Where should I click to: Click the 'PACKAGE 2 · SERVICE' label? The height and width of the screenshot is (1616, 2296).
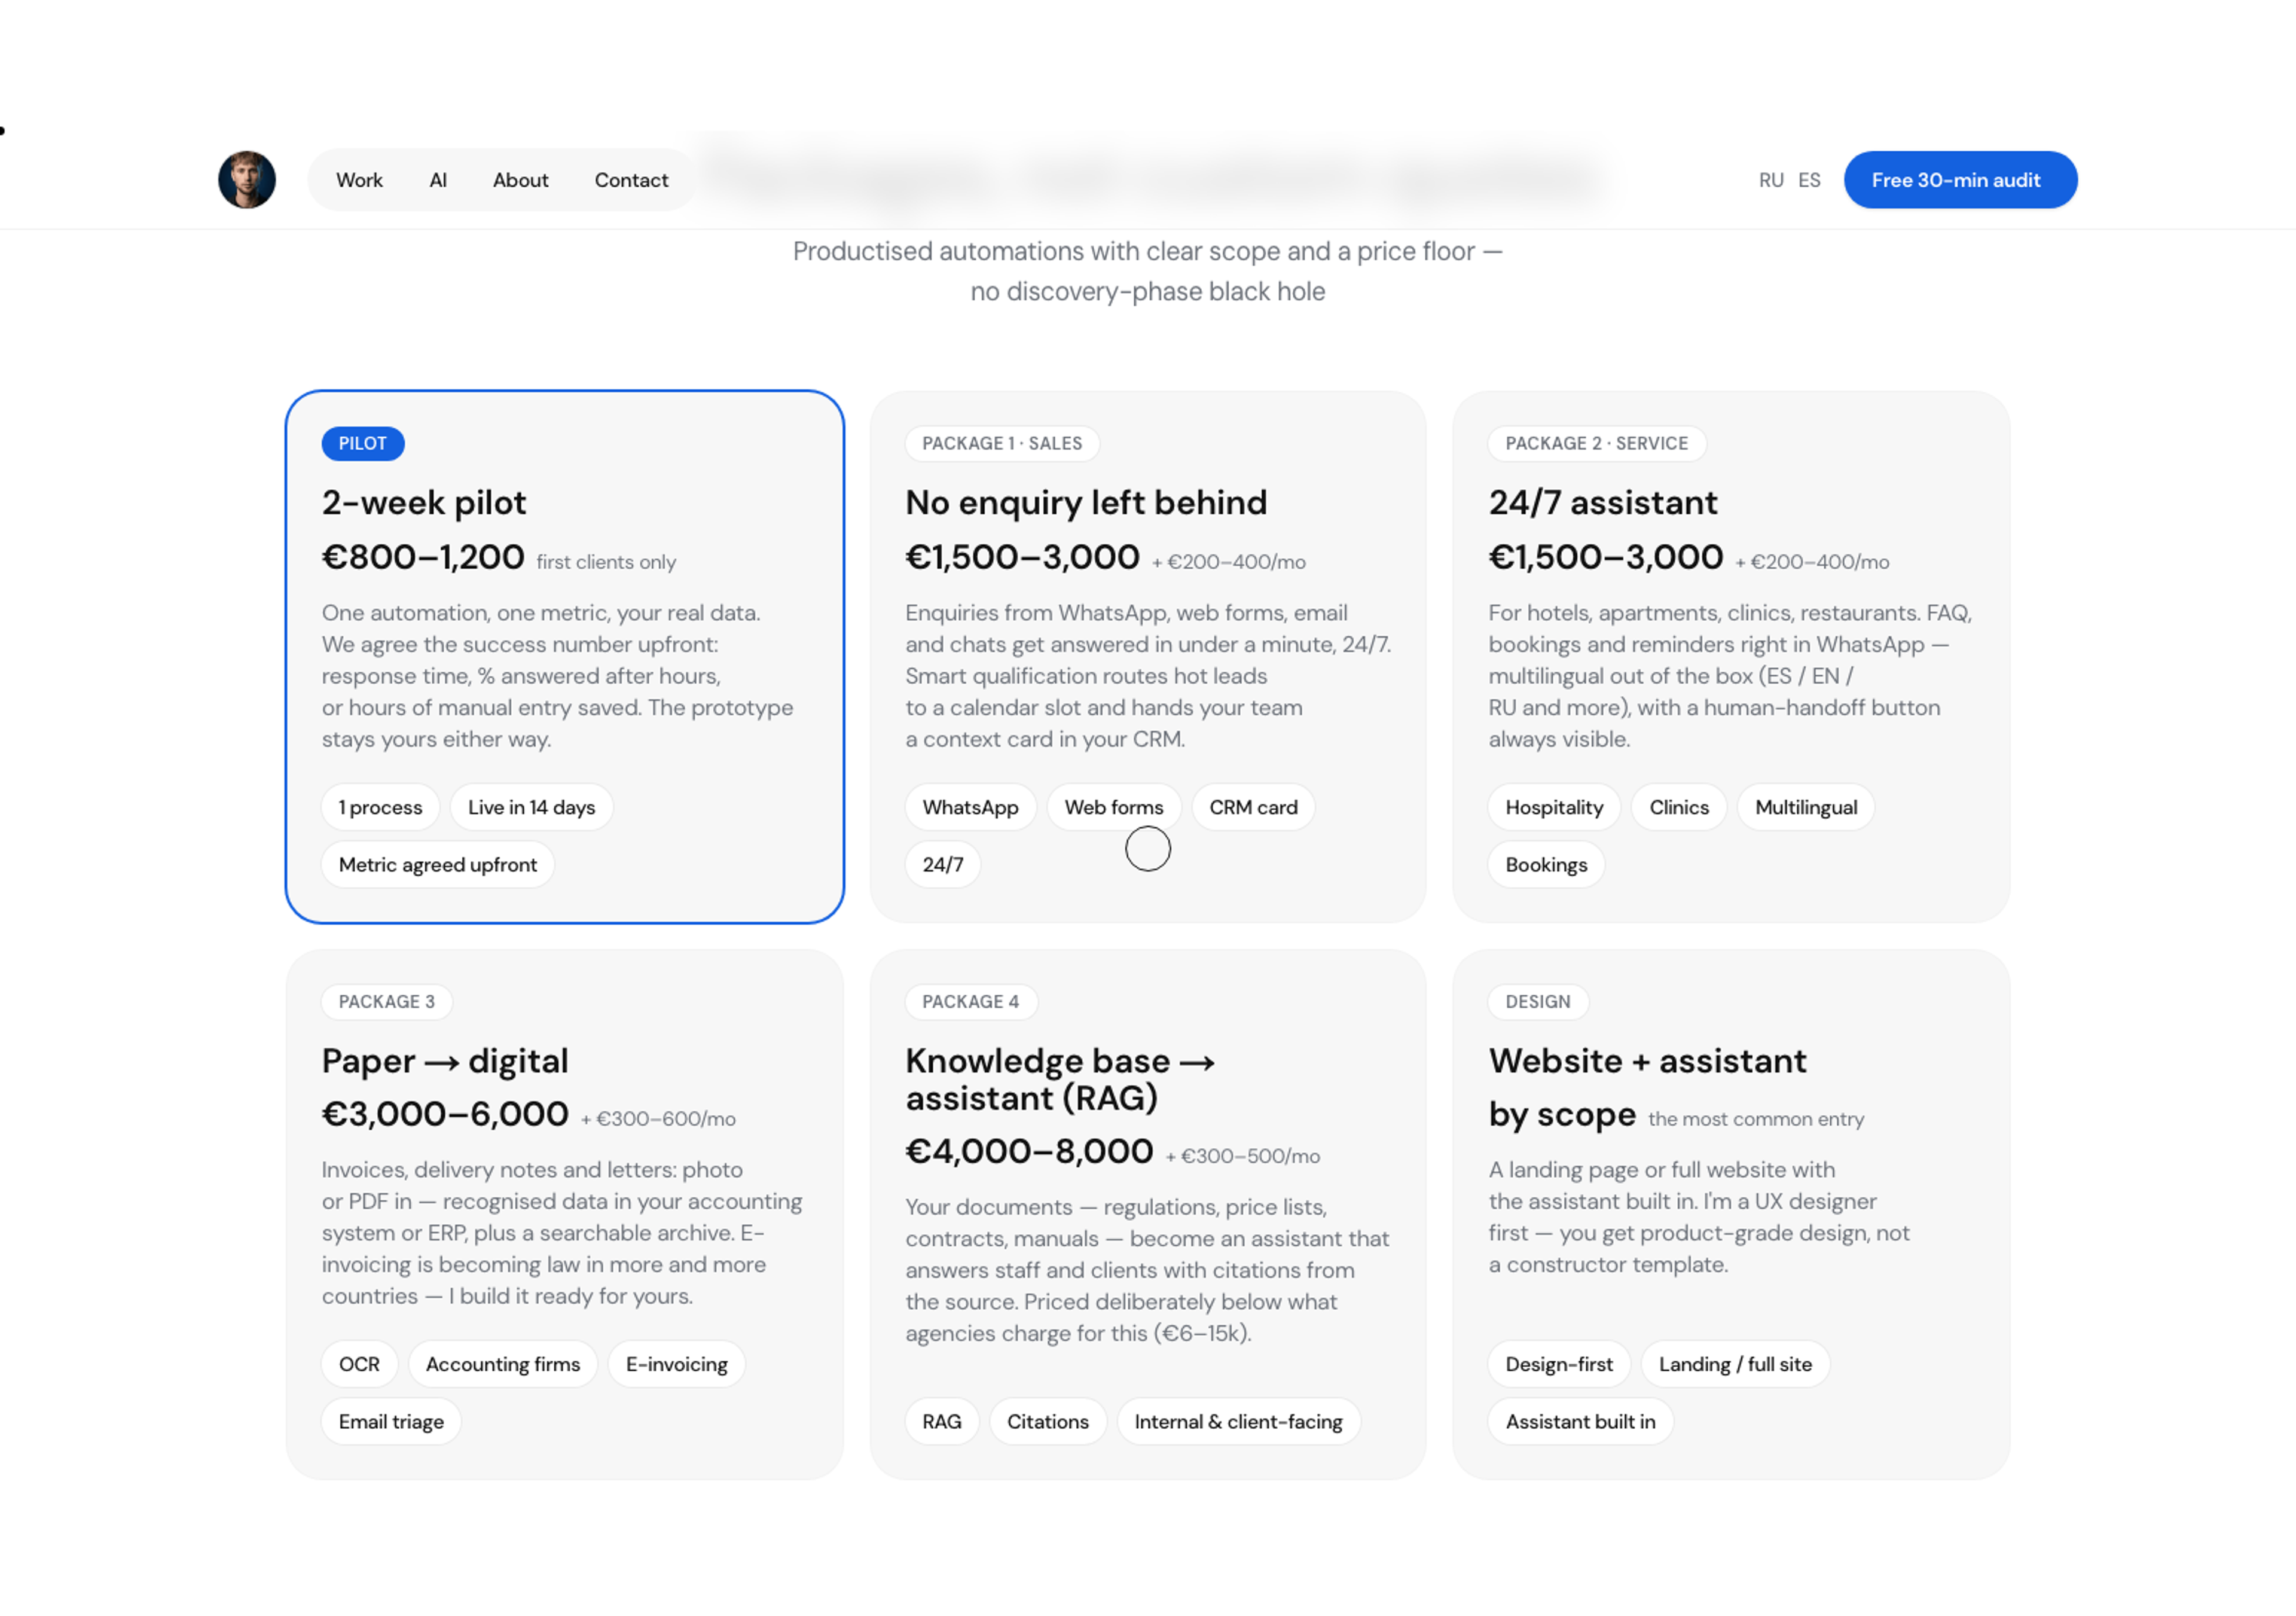[1597, 443]
